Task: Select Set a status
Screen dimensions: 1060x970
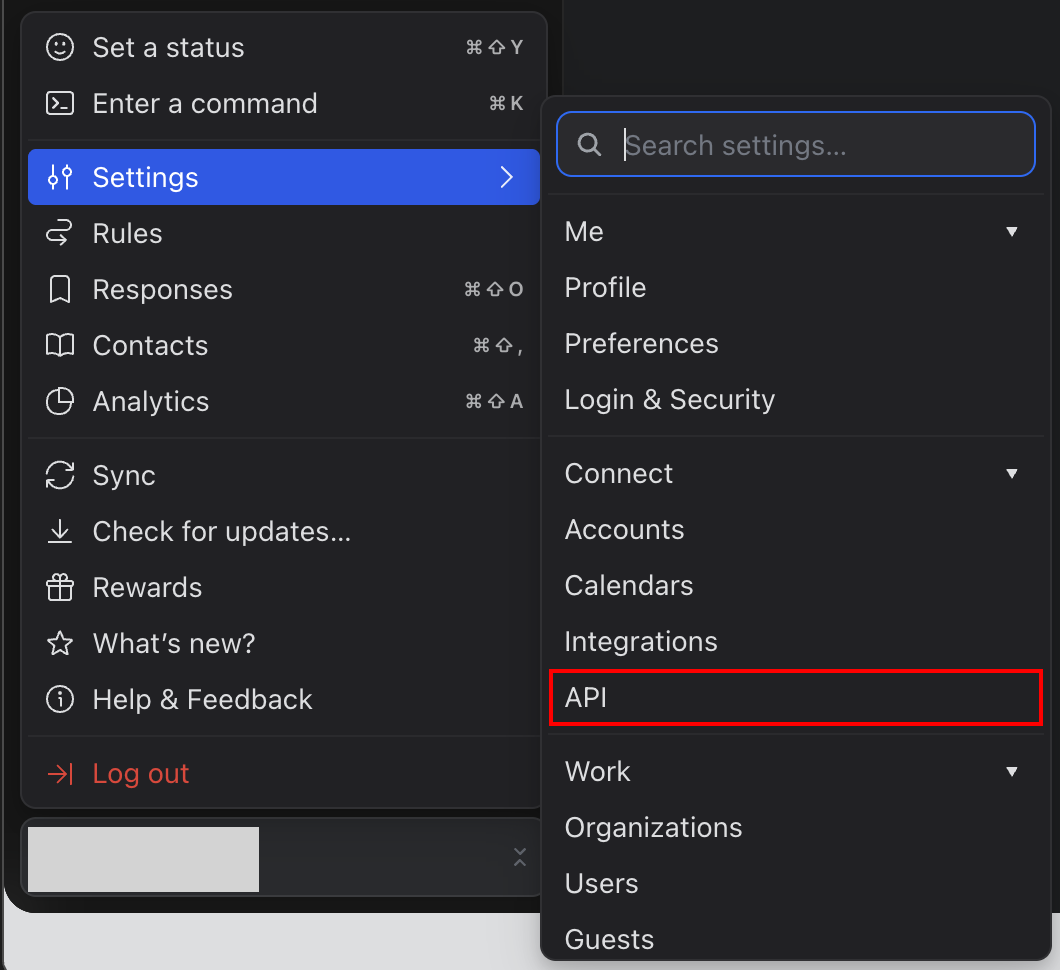Action: pyautogui.click(x=284, y=47)
